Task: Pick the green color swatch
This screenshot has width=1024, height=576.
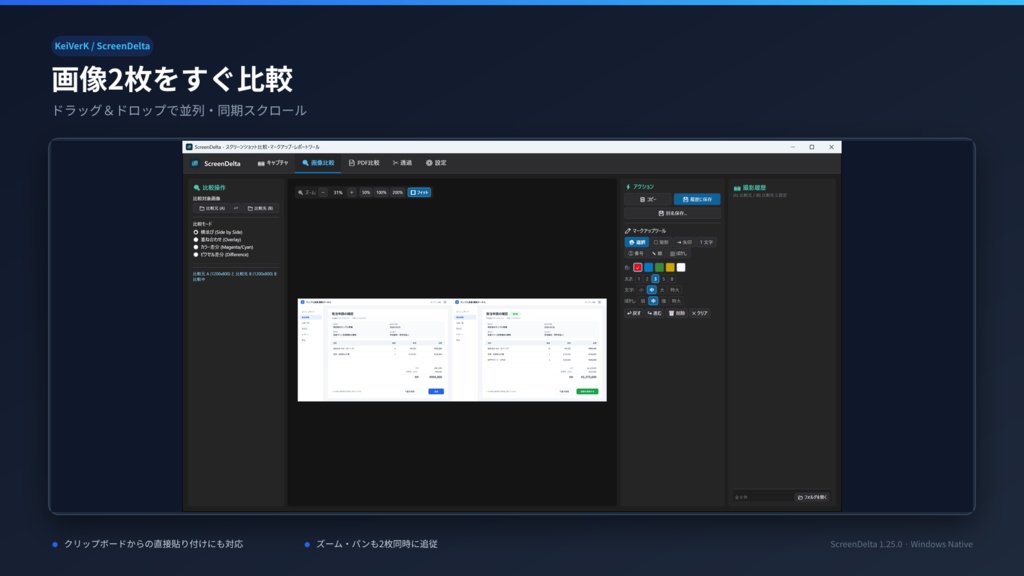Action: tap(660, 267)
